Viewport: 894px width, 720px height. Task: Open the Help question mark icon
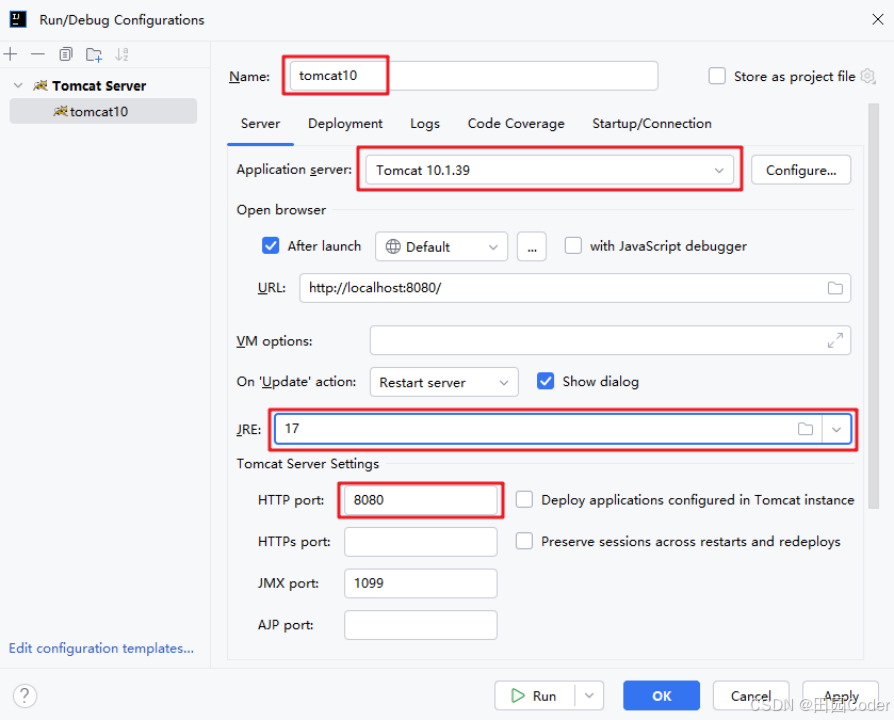[x=24, y=695]
